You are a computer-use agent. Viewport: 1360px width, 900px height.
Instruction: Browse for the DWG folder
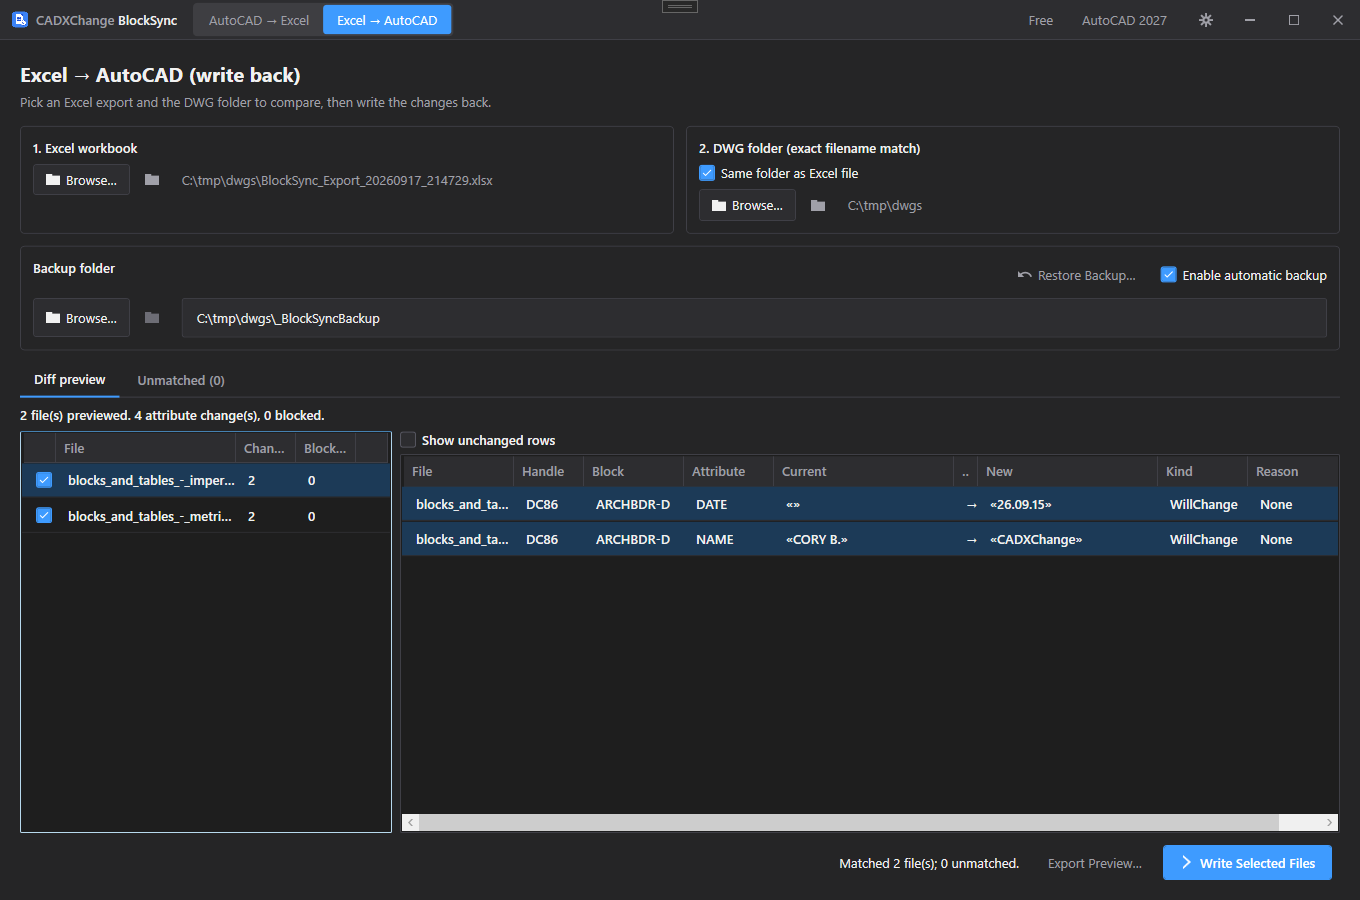tap(747, 205)
